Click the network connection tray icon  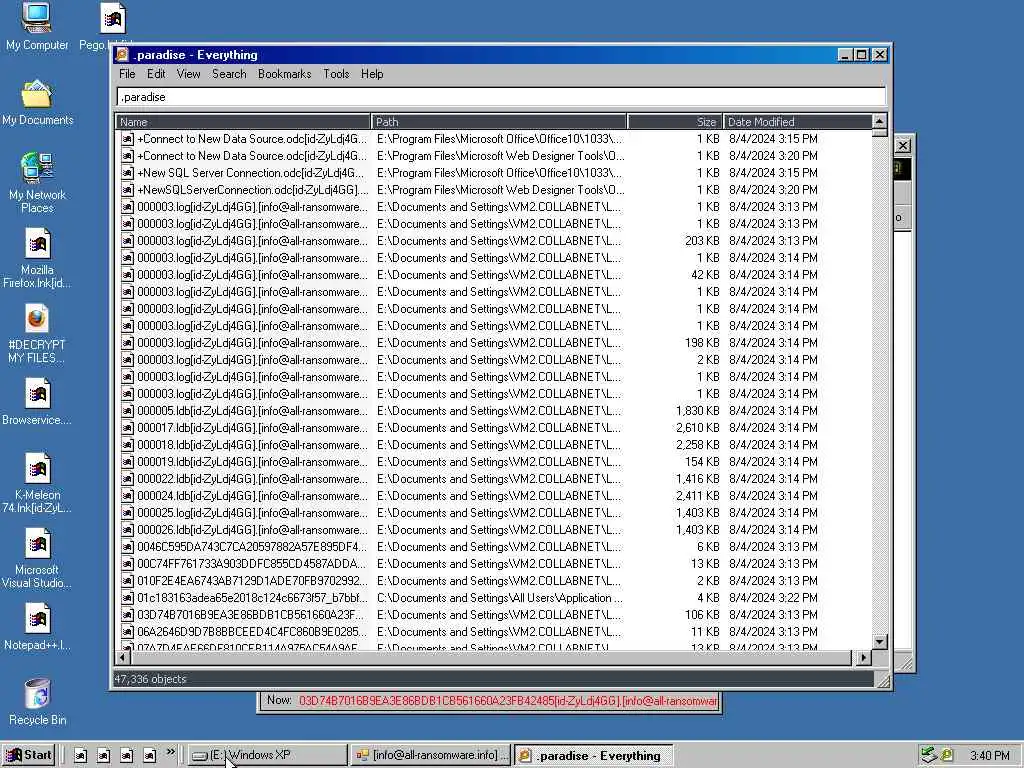coord(928,755)
